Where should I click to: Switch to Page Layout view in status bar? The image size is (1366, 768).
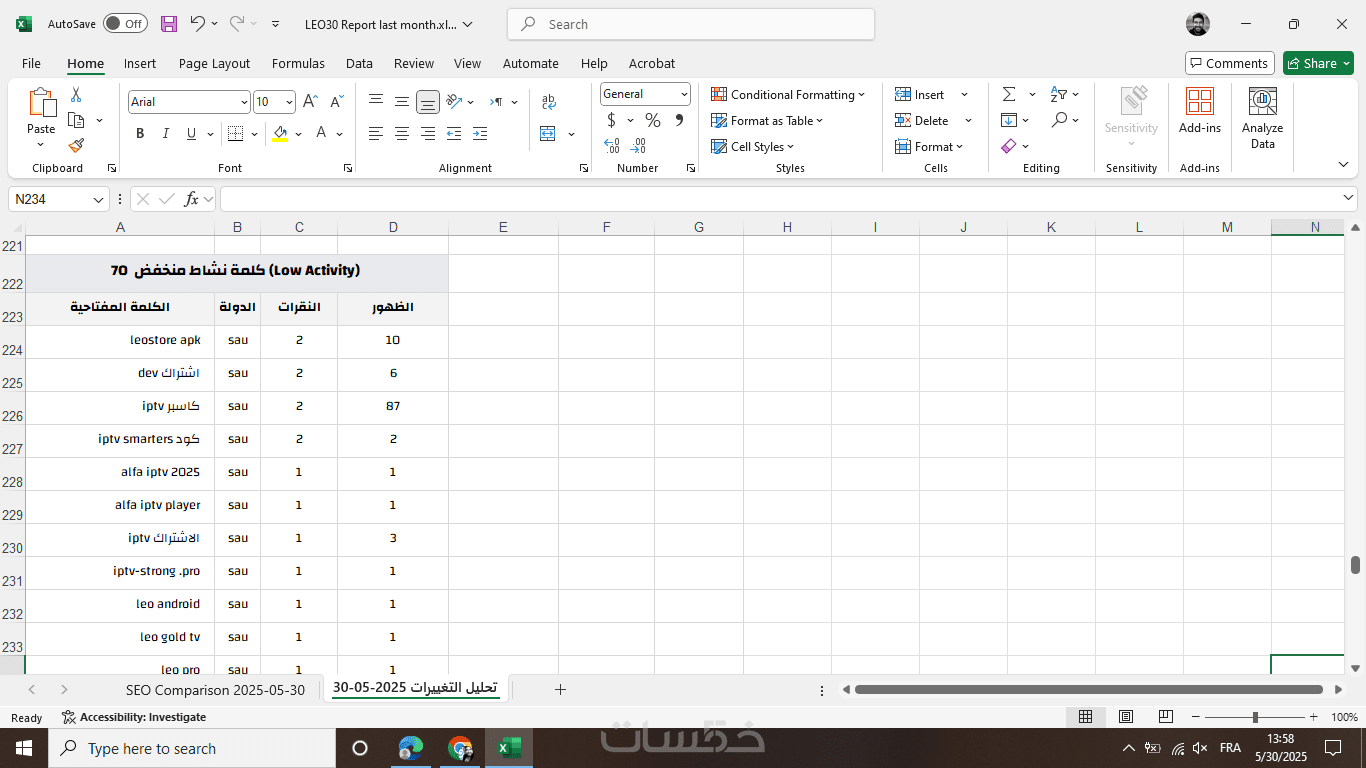[x=1126, y=717]
